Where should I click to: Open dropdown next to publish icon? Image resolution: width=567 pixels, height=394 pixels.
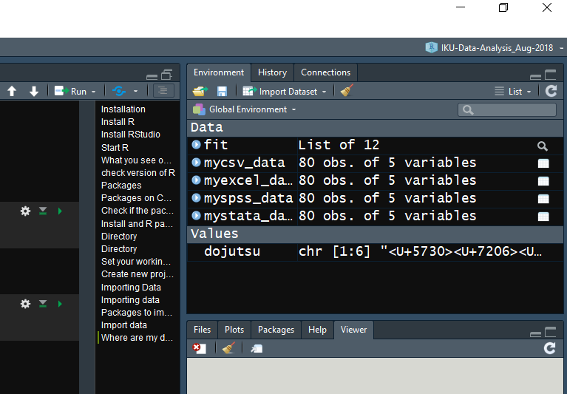click(136, 91)
